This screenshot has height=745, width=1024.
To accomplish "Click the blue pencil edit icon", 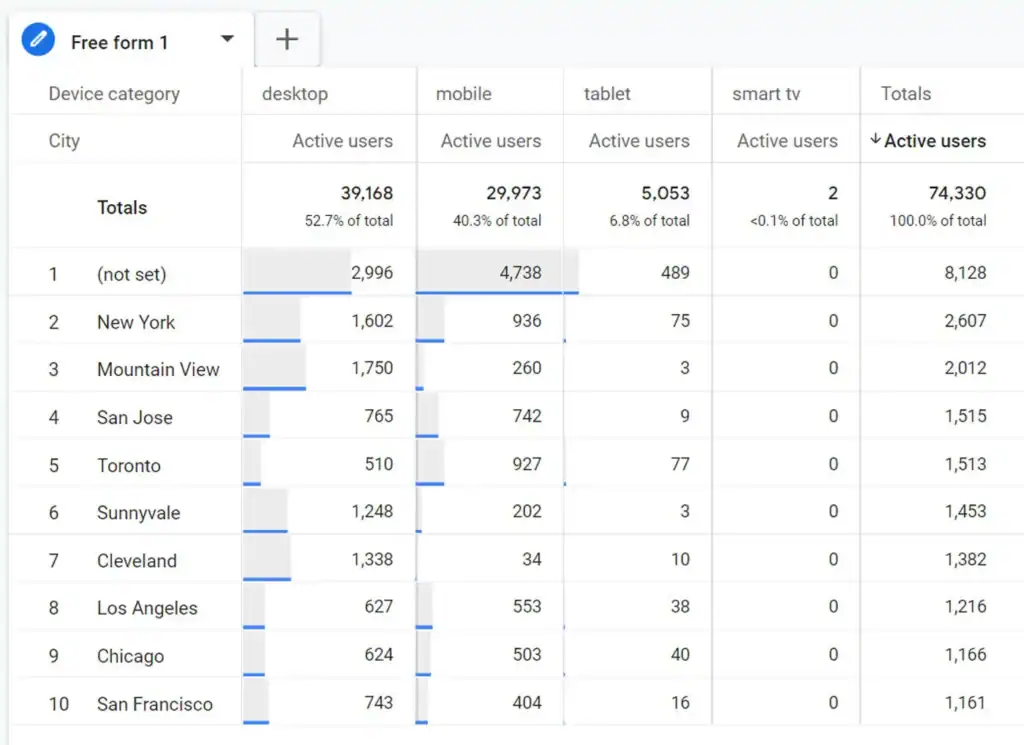I will click(38, 39).
